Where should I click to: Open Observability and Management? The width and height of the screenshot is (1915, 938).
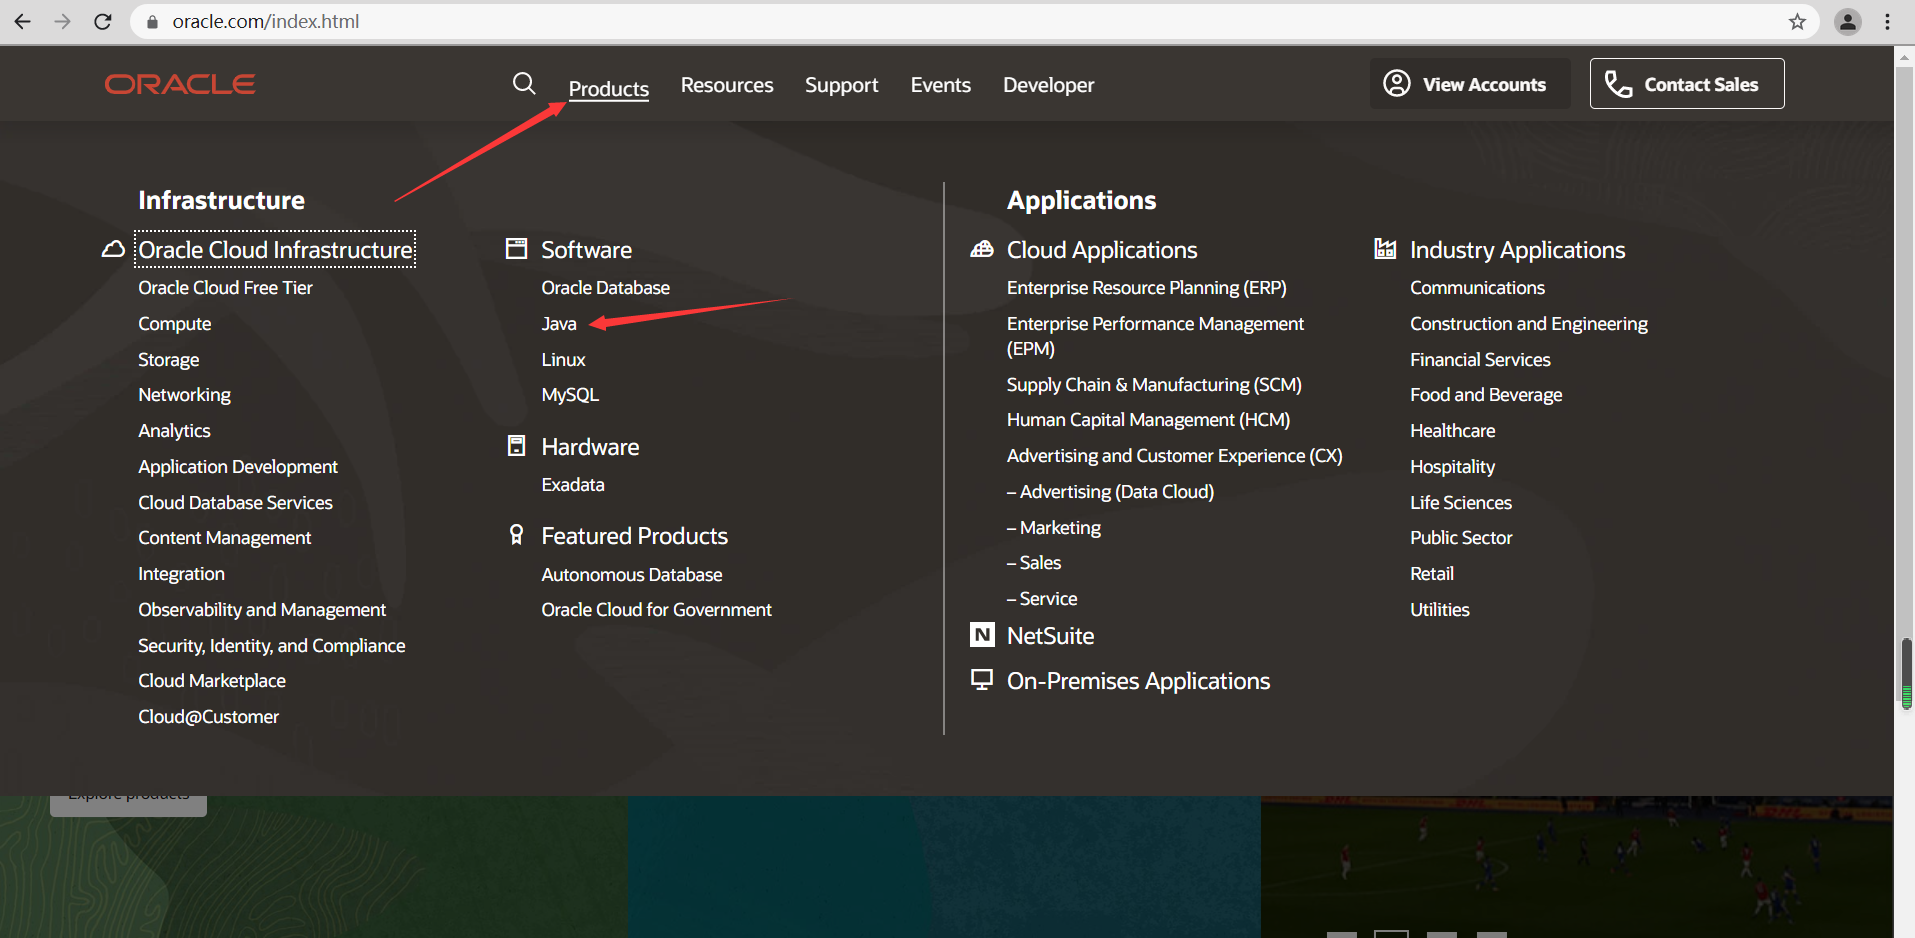pos(262,610)
